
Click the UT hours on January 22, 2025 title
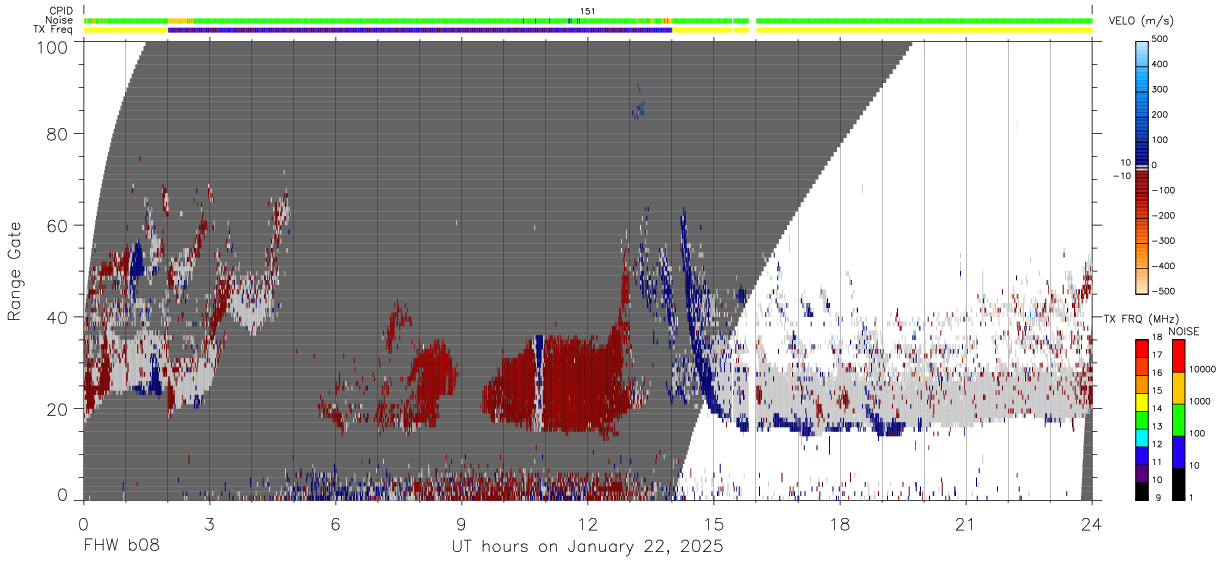tap(587, 548)
